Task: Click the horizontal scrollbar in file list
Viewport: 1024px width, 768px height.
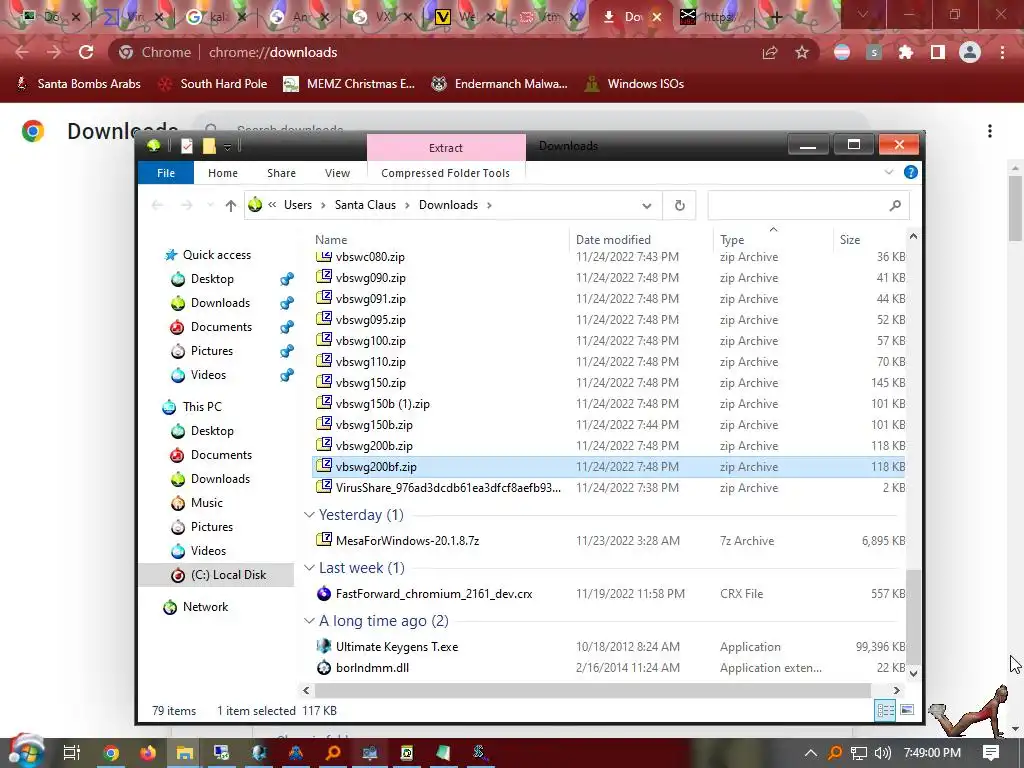Action: click(593, 690)
